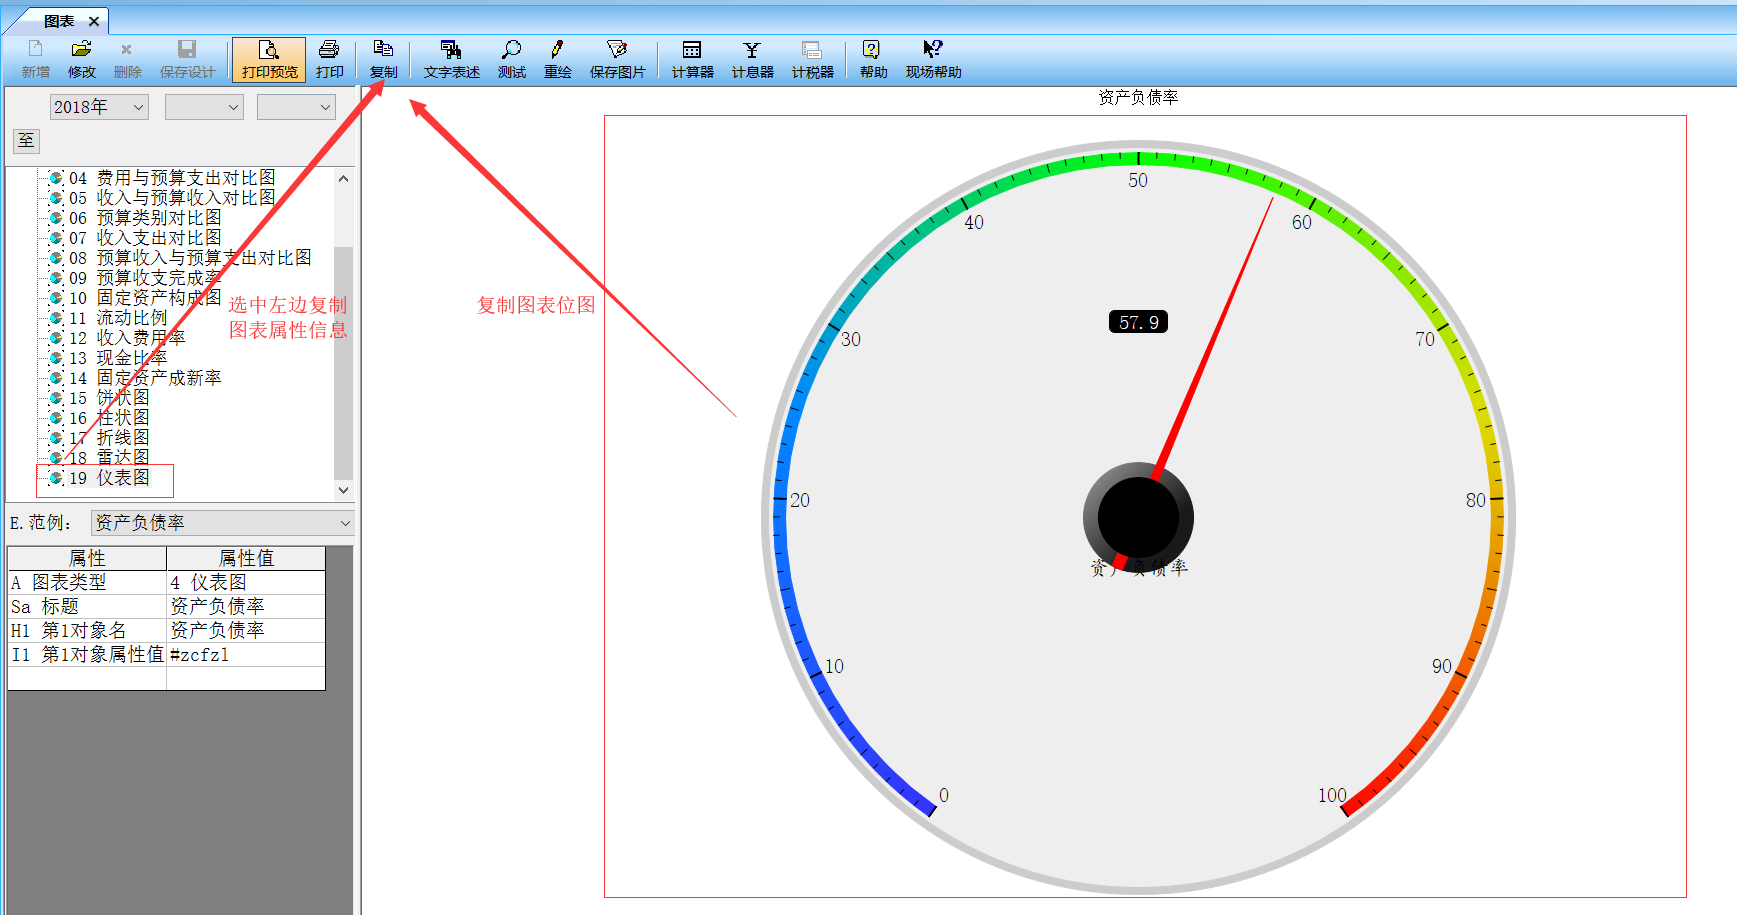The width and height of the screenshot is (1737, 915).
Task: Click the 保存图片 save image icon
Action: point(617,50)
